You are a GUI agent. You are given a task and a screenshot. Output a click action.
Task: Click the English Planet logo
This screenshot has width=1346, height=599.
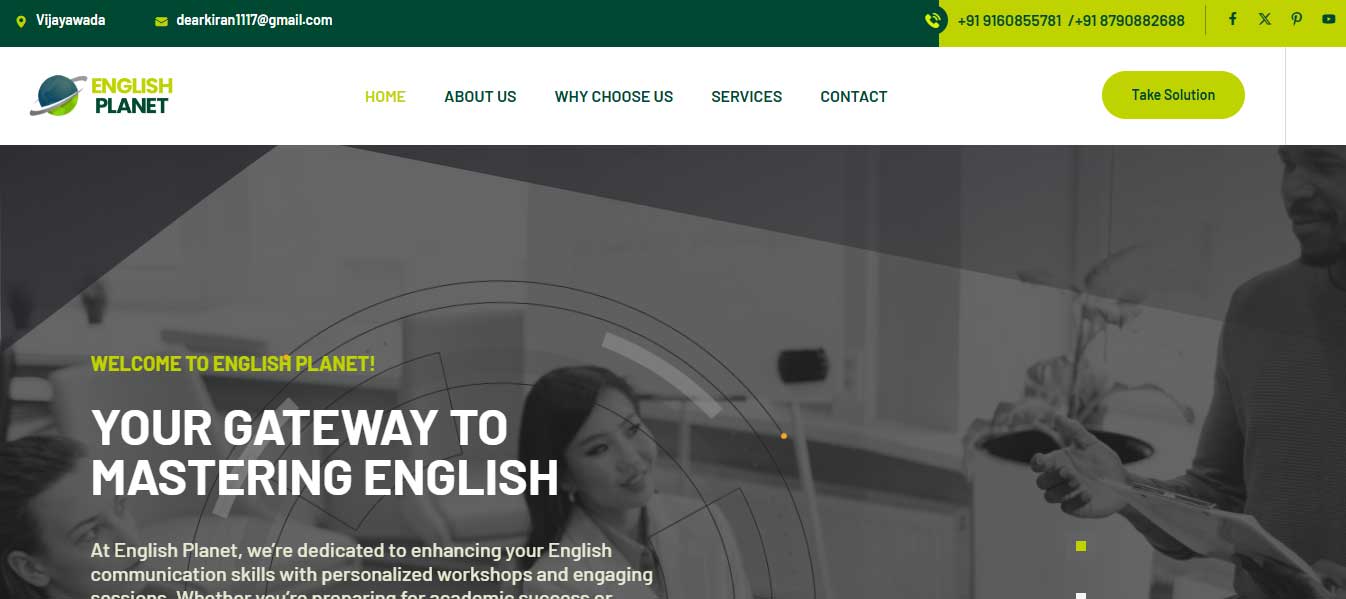[x=101, y=96]
